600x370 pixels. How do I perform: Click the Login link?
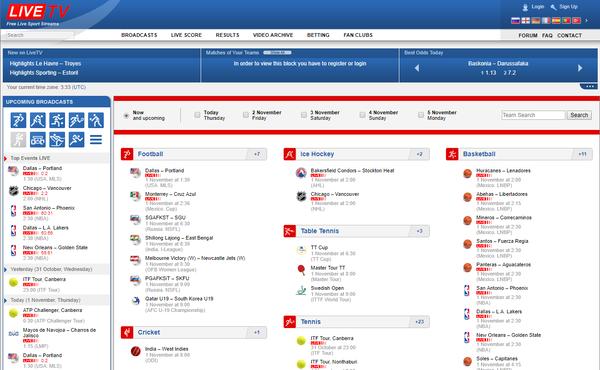click(537, 7)
